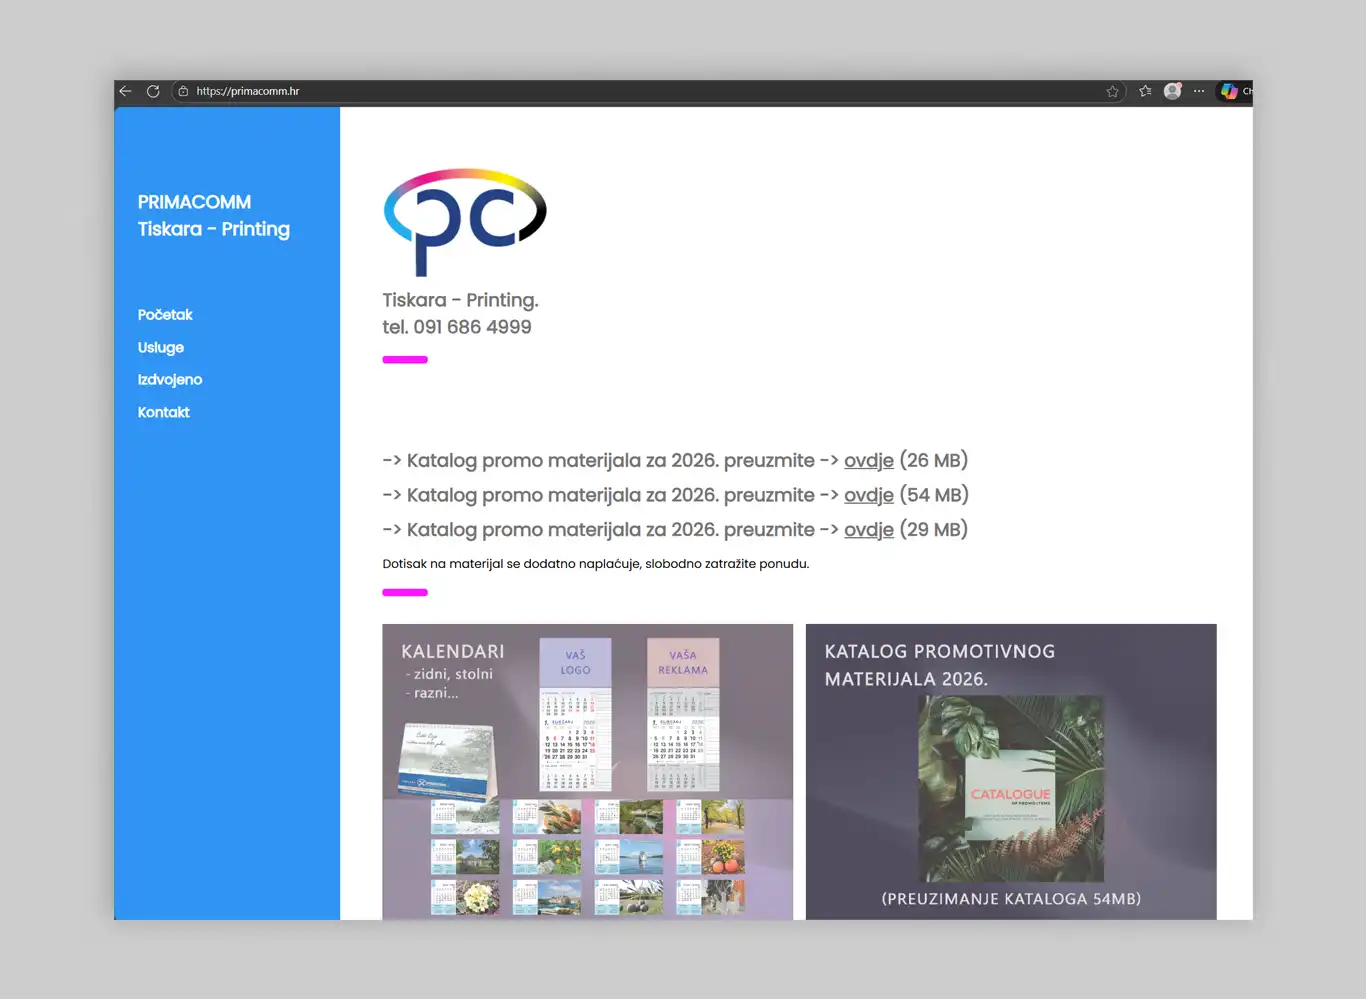Viewport: 1366px width, 999px height.
Task: Open browser settings and more menu
Action: tap(1199, 91)
